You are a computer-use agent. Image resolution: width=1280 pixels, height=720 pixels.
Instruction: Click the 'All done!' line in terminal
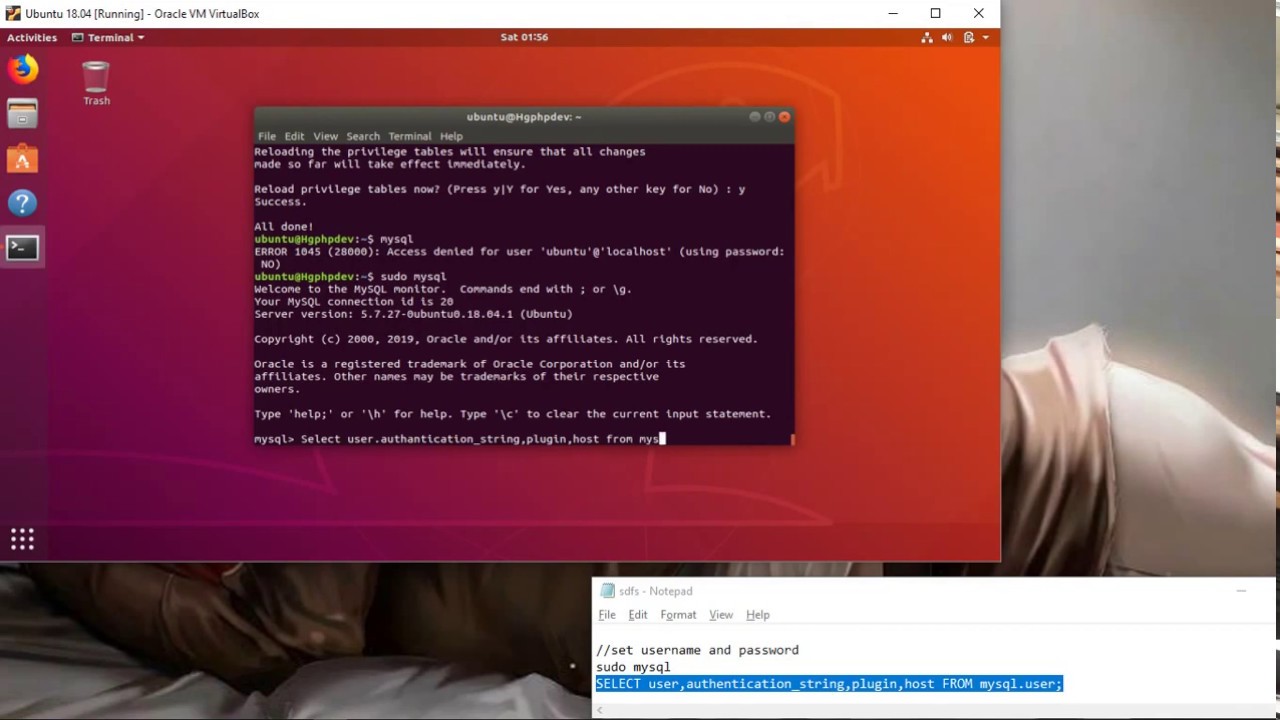coord(284,227)
